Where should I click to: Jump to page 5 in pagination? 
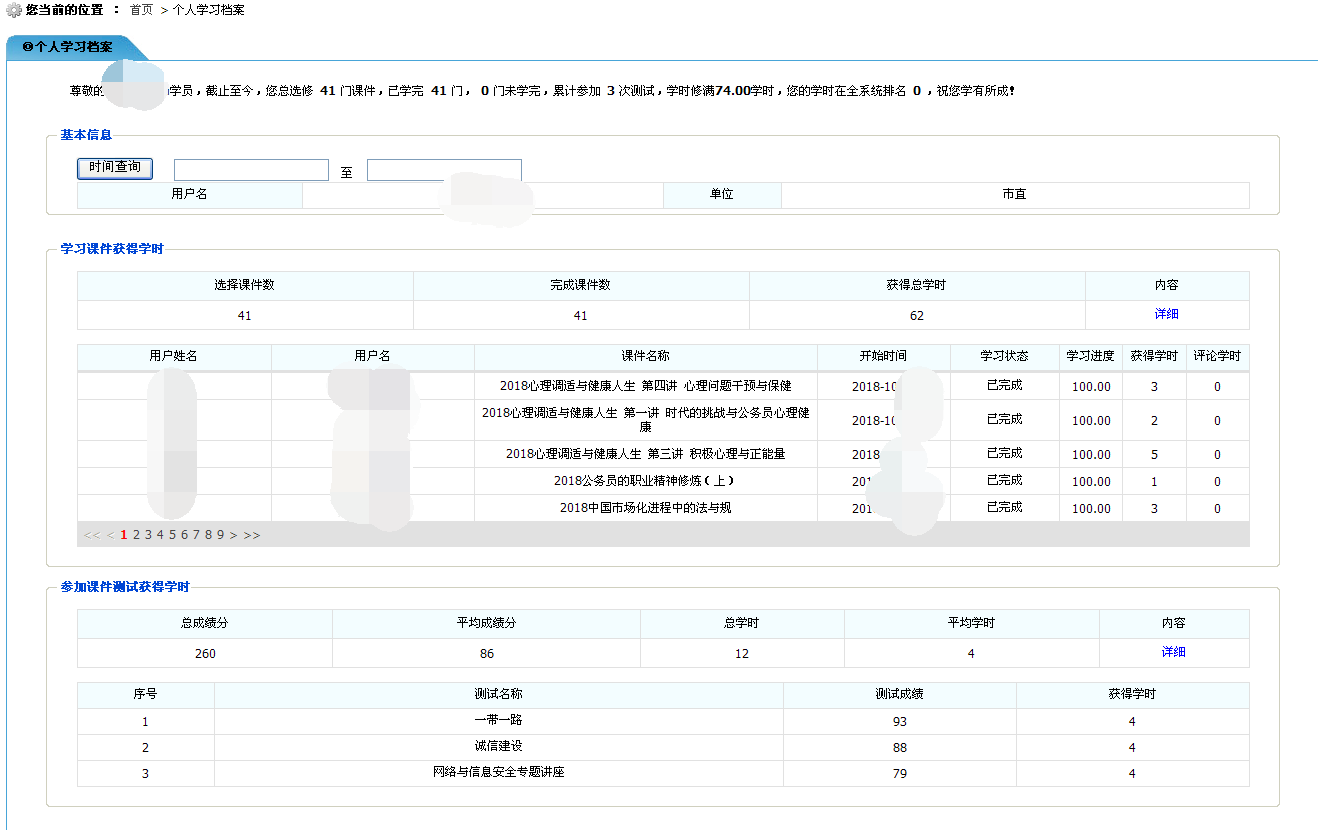click(x=172, y=535)
